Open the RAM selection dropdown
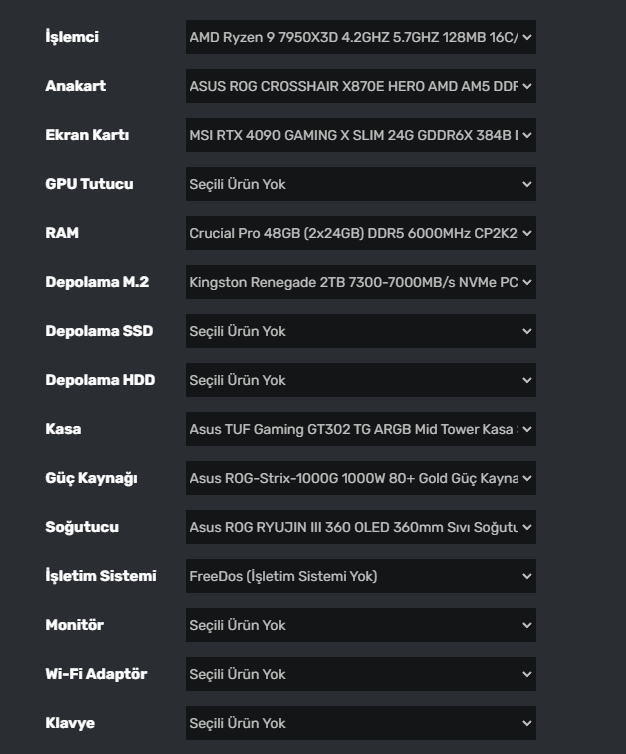Screen dimensions: 626x754 coord(360,234)
